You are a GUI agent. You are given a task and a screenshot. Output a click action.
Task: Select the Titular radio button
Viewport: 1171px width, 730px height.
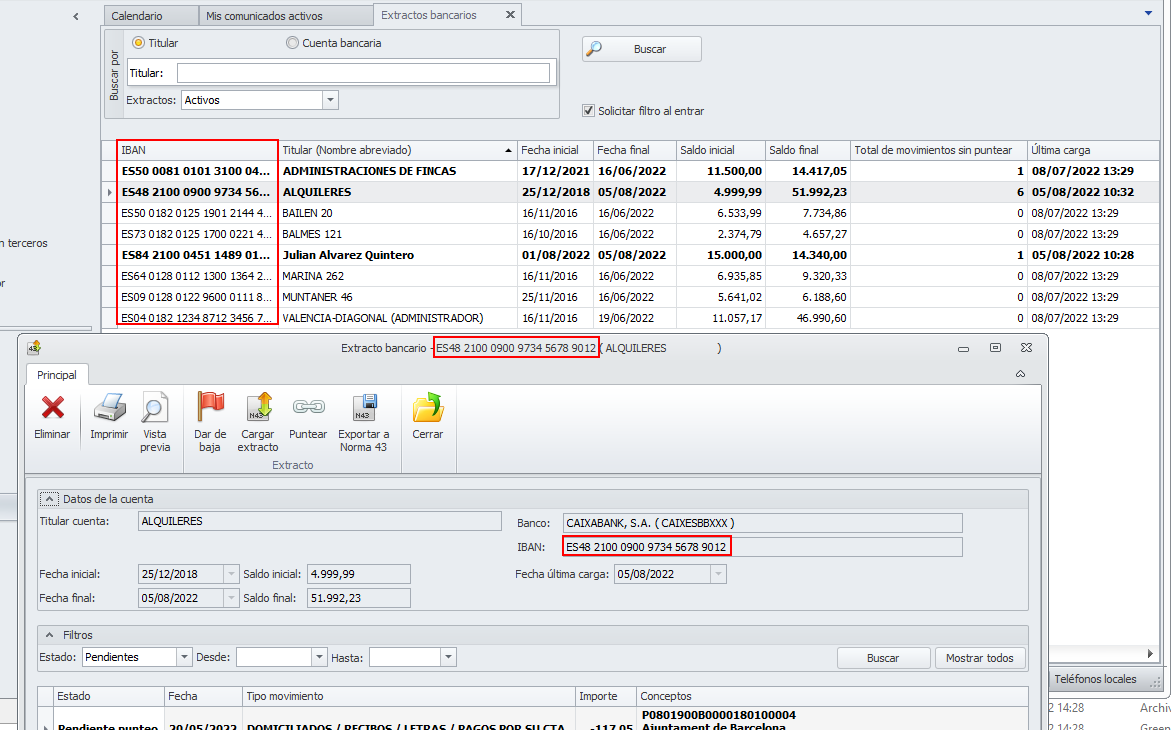[139, 43]
